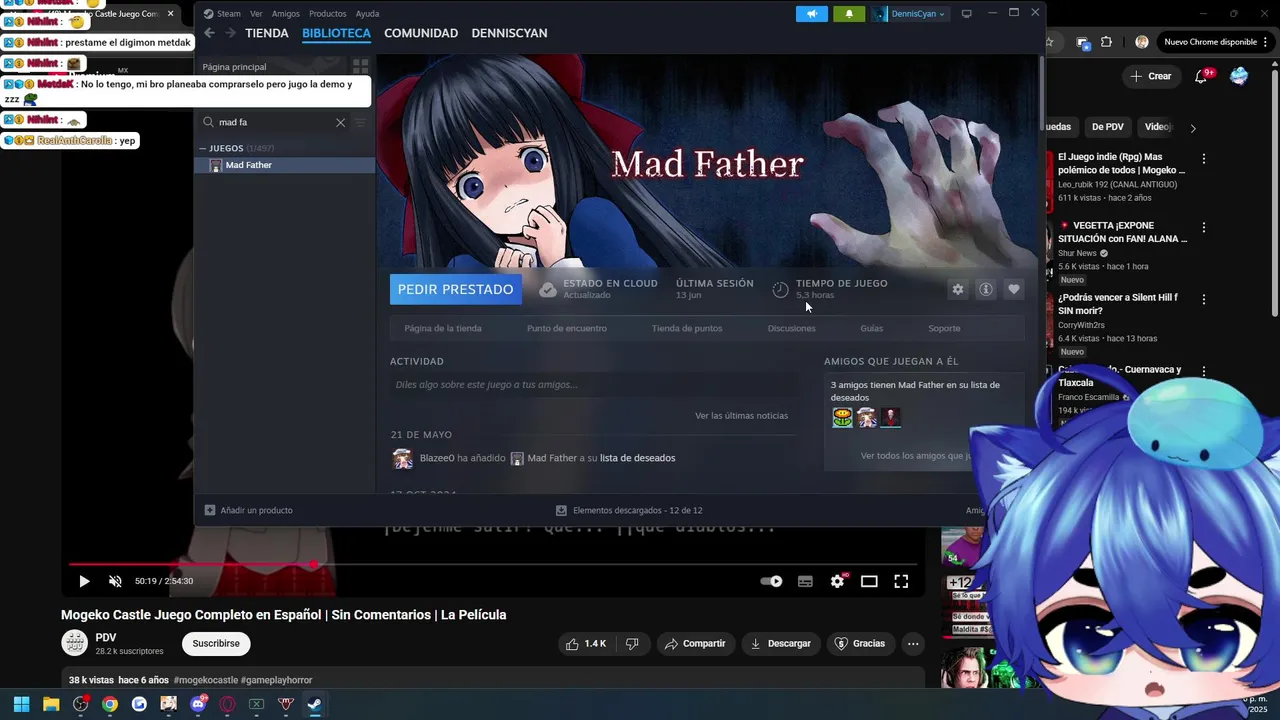Viewport: 1280px width, 720px height.
Task: Open the Productos menu
Action: [x=328, y=14]
